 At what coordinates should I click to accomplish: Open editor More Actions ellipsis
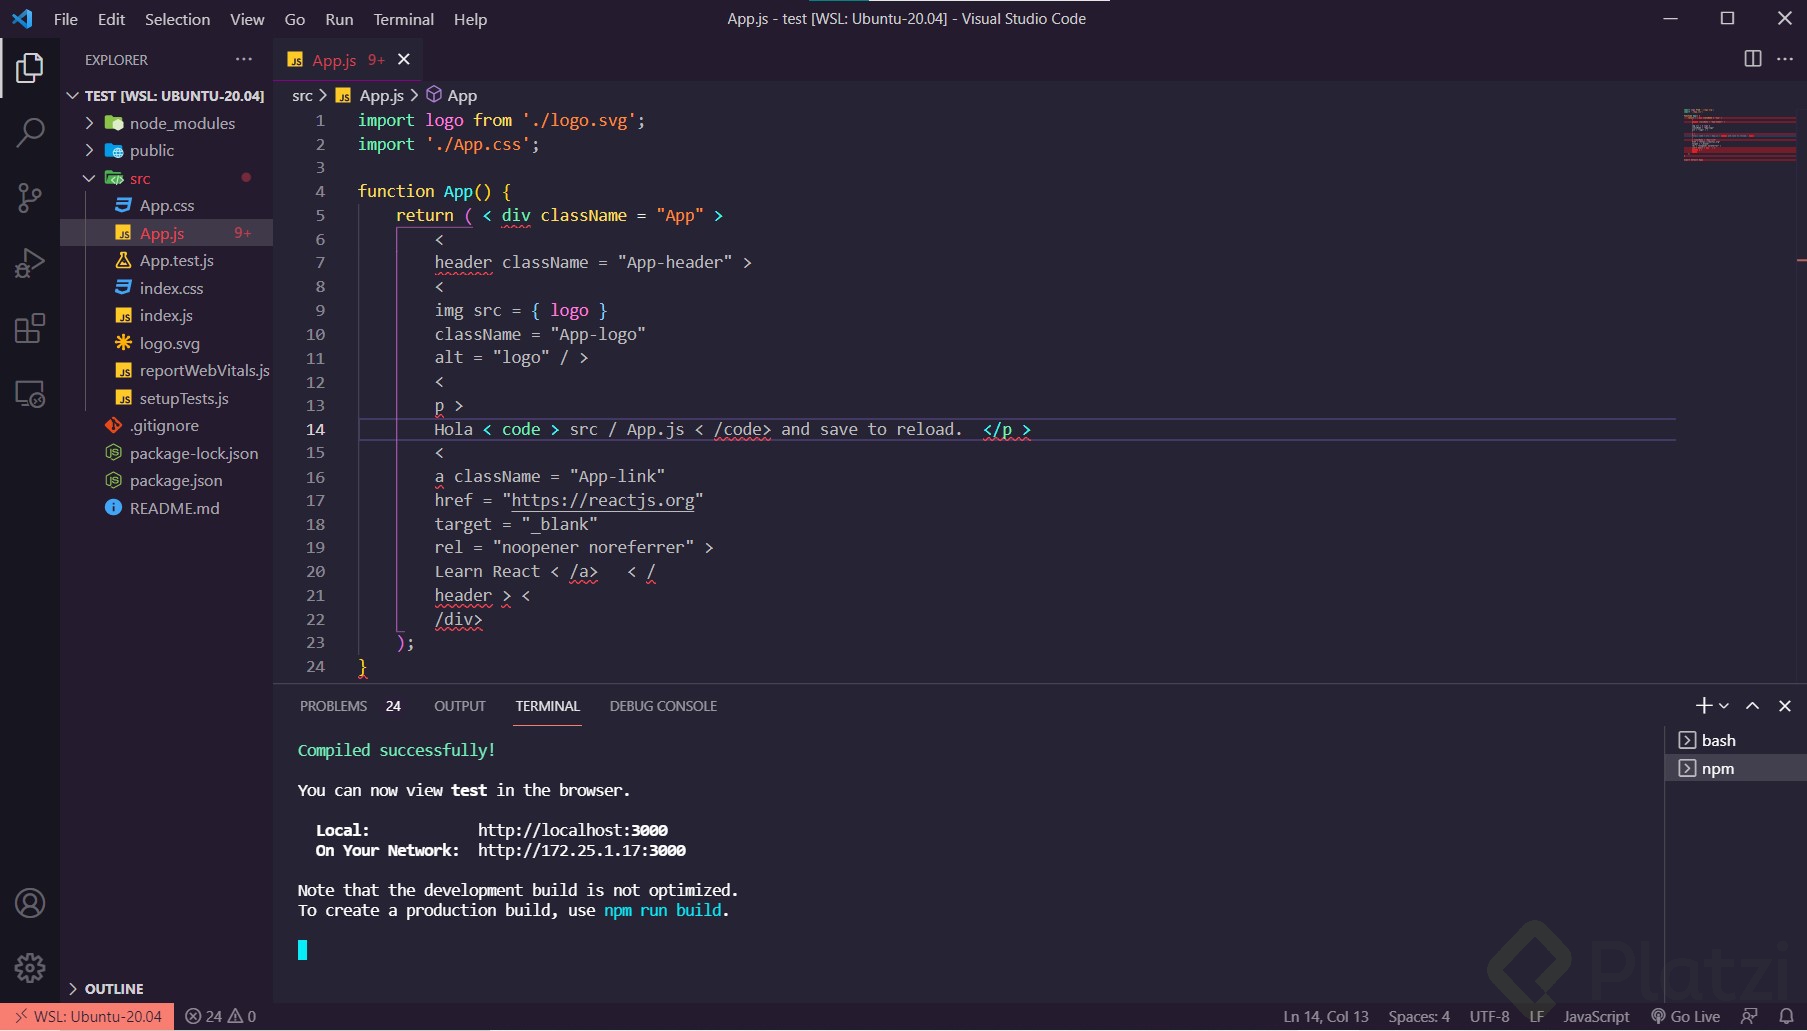tap(1785, 59)
